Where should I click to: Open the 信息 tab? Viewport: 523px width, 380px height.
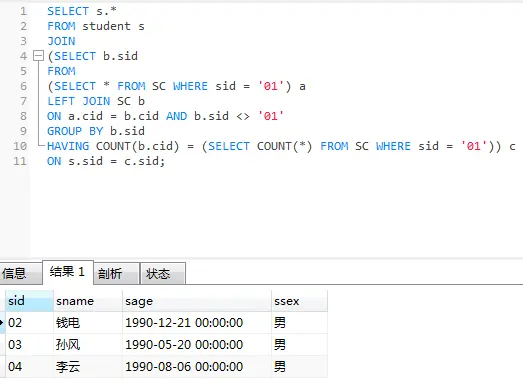coord(21,274)
